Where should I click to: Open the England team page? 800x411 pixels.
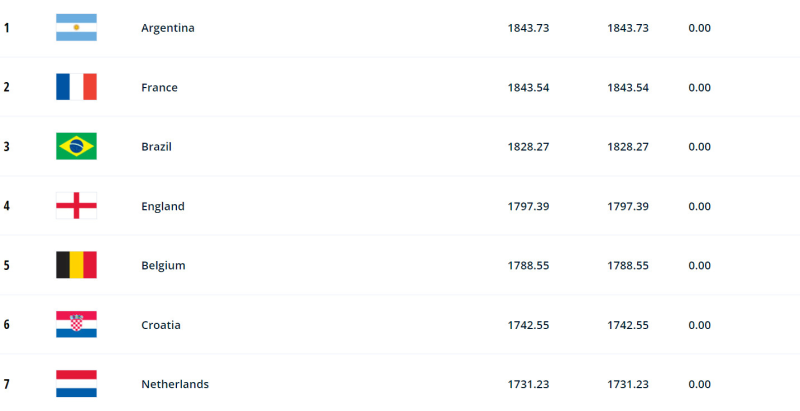[x=163, y=206]
